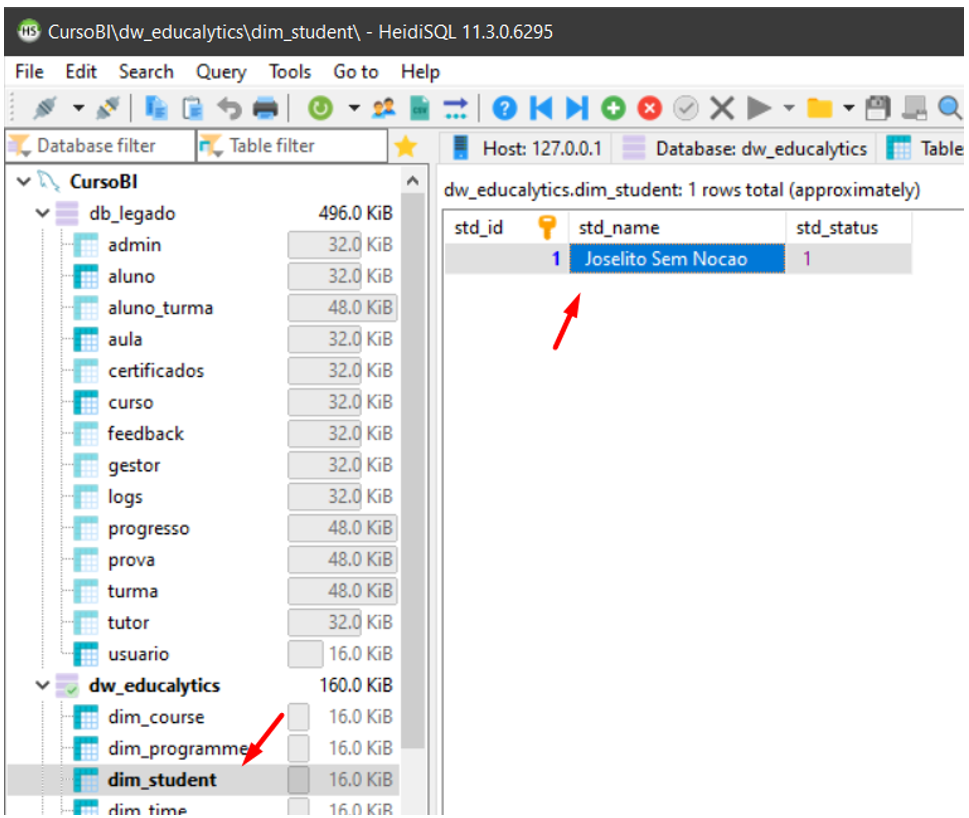The height and width of the screenshot is (818, 969).
Task: Open the Tools menu
Action: tap(289, 72)
